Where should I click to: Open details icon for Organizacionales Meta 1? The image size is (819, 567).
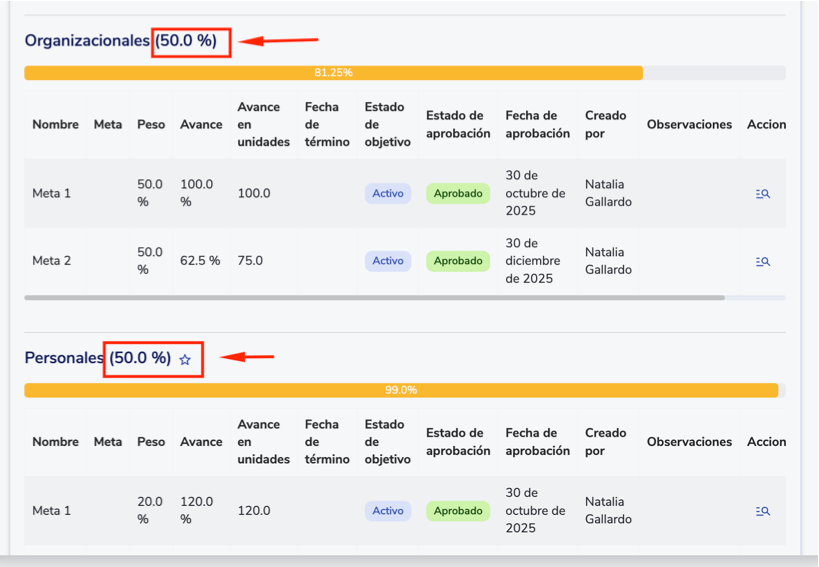pos(763,194)
